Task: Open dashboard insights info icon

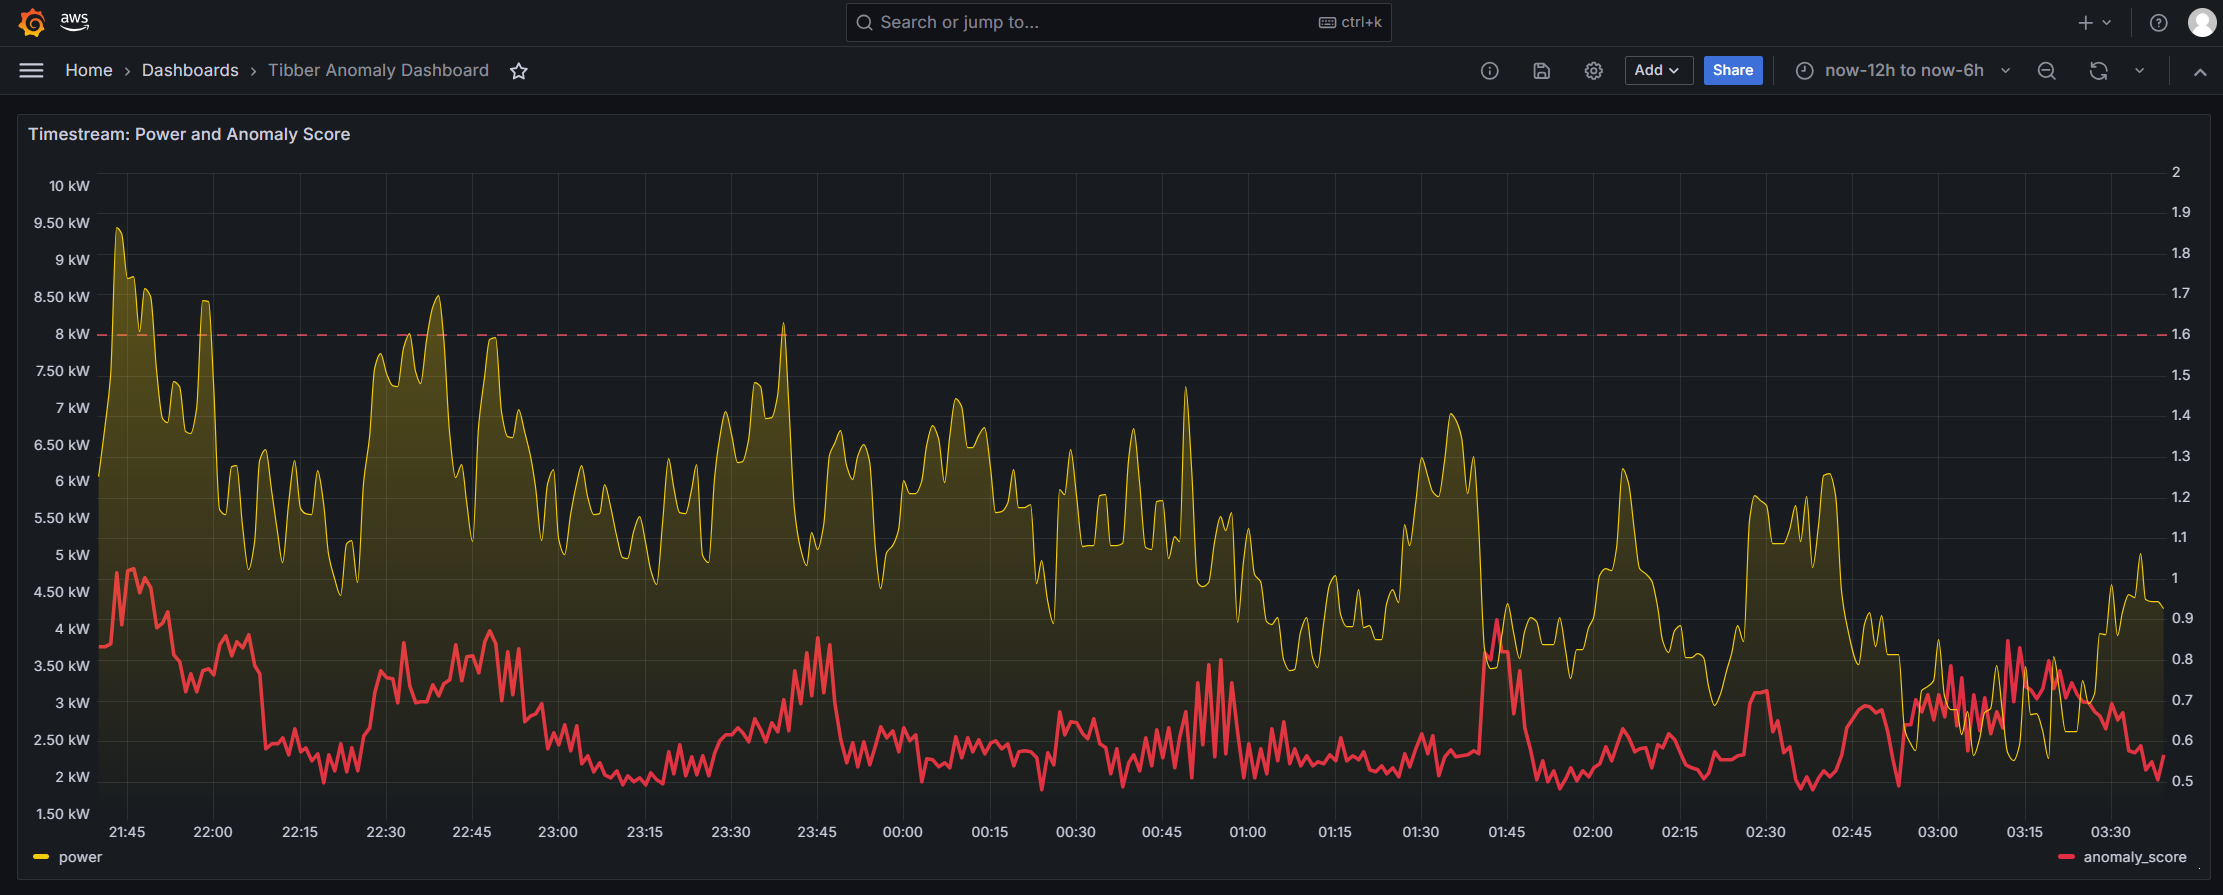Action: tap(1489, 71)
